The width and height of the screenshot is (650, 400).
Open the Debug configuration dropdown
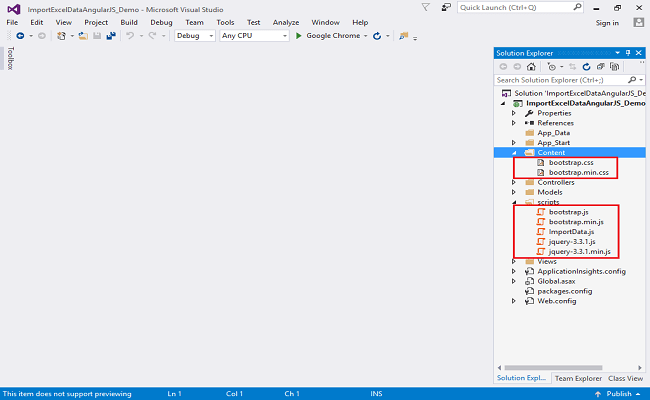(194, 36)
